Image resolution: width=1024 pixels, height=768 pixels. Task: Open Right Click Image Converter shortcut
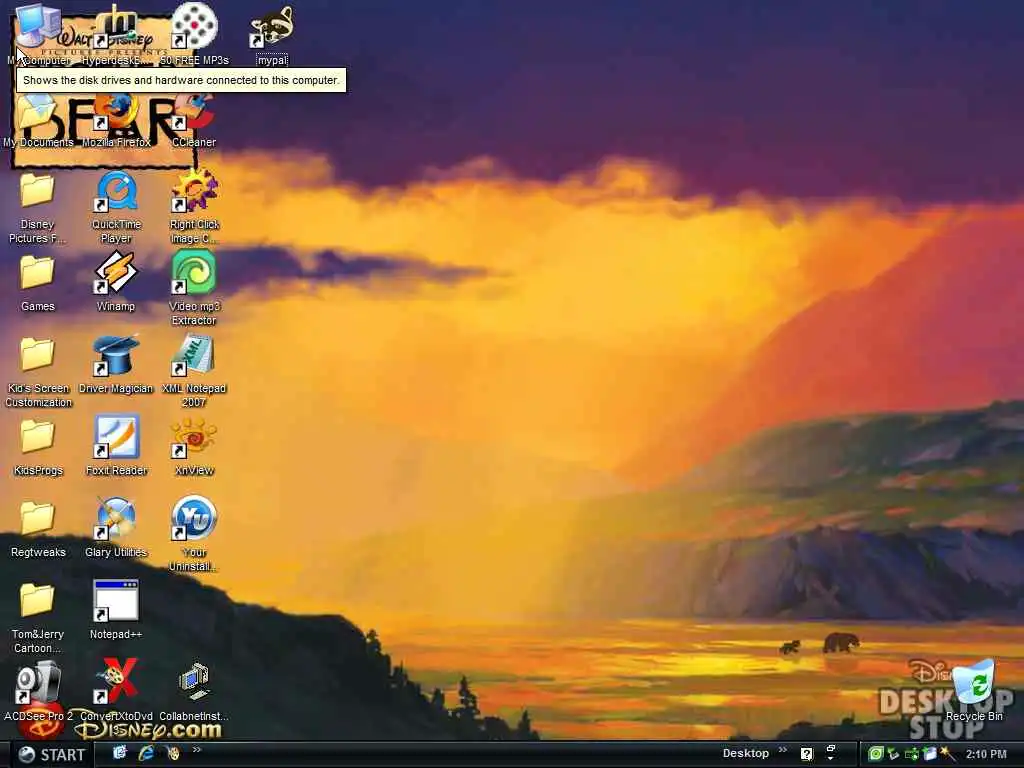tap(194, 208)
